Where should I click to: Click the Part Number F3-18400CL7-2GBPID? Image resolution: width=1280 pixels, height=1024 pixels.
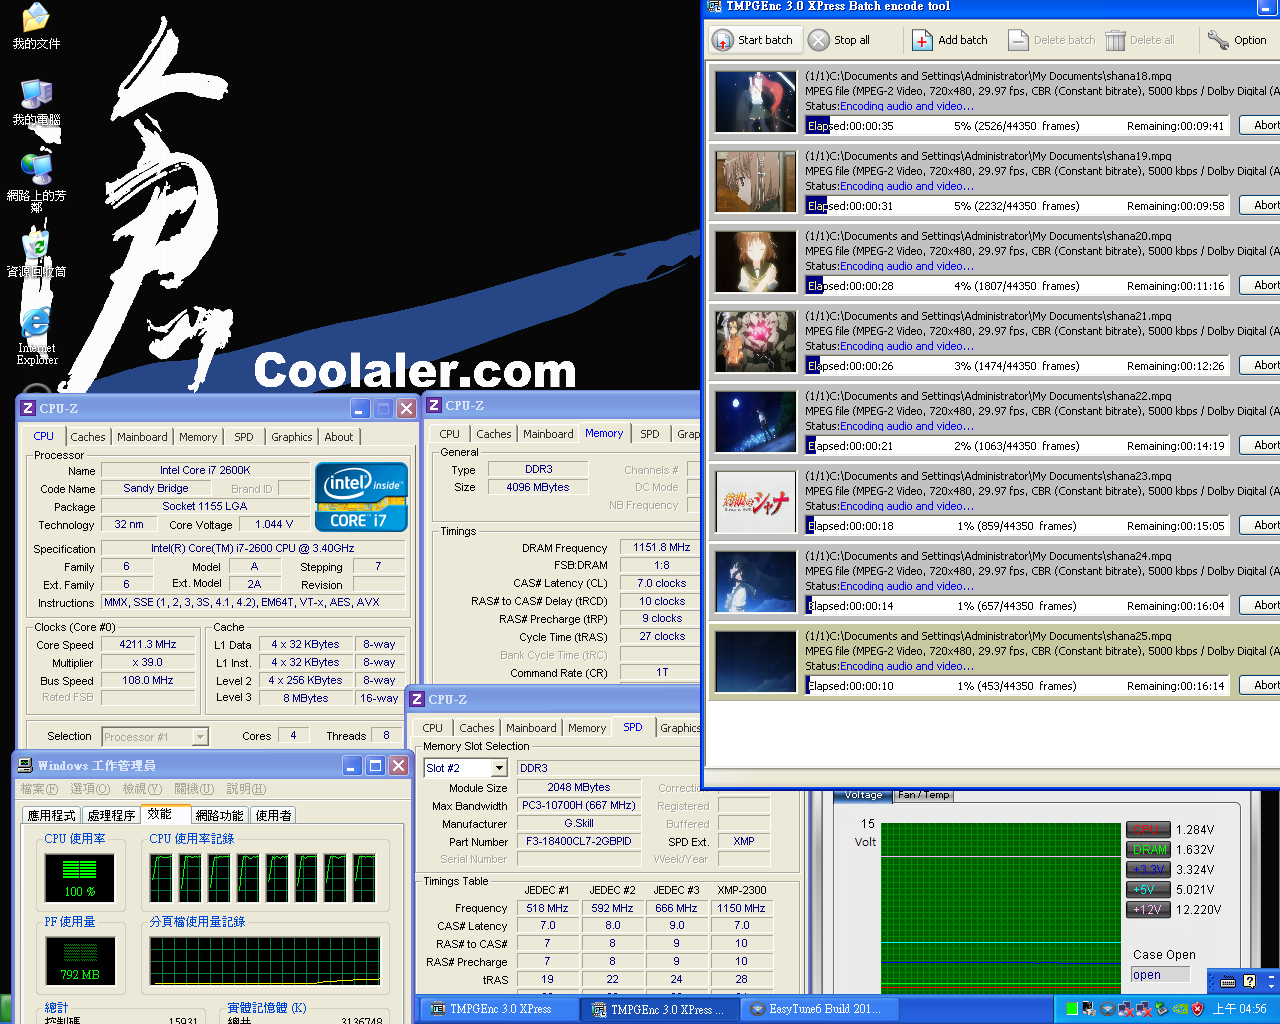coord(579,842)
